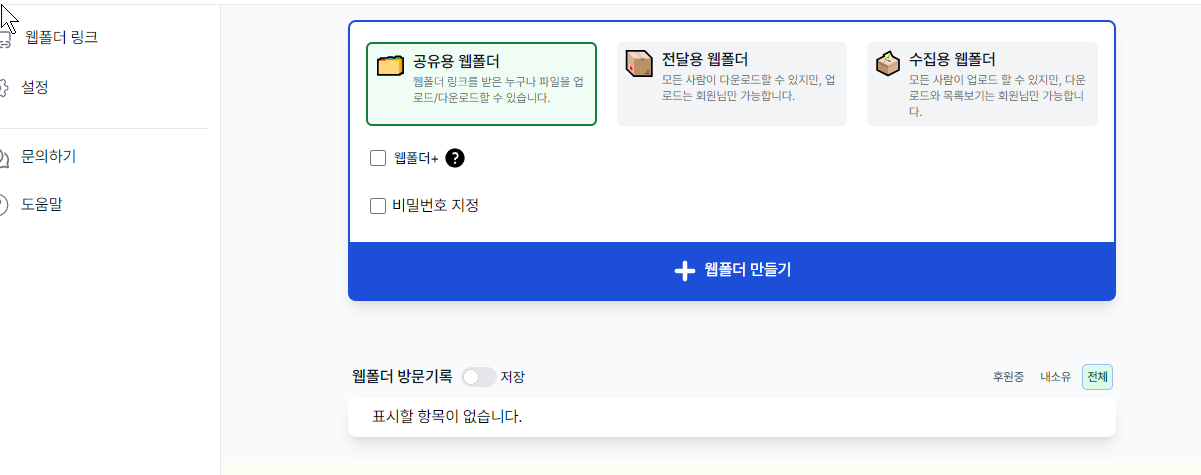
Task: Click the 수집용 웹폴더 description text
Action: coord(997,95)
